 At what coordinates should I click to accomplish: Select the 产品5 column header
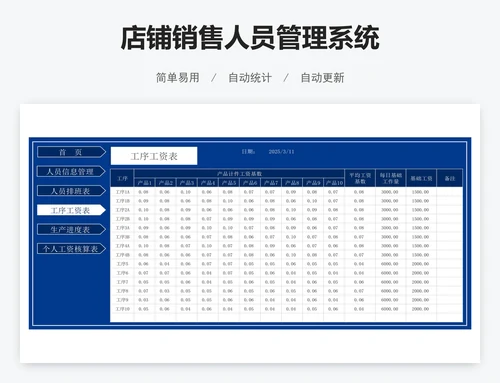[x=229, y=183]
